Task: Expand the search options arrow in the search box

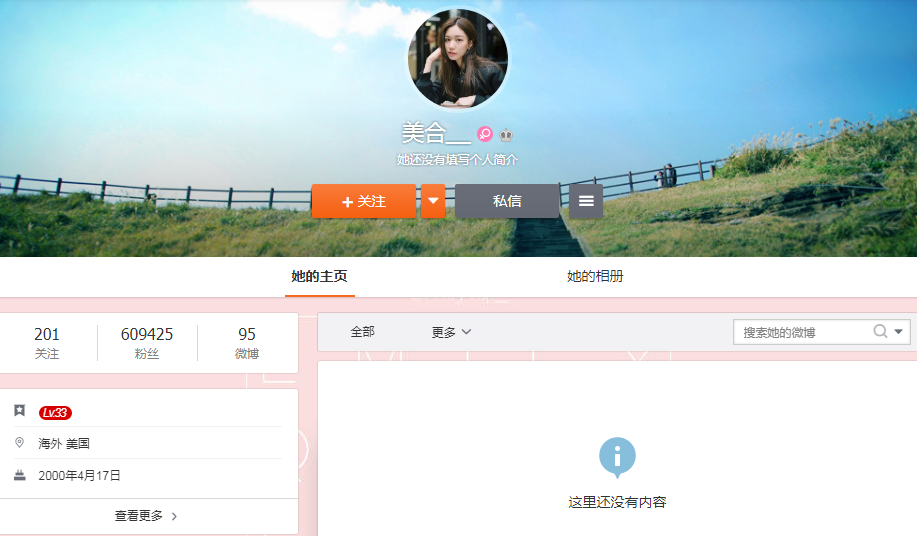Action: pos(899,332)
